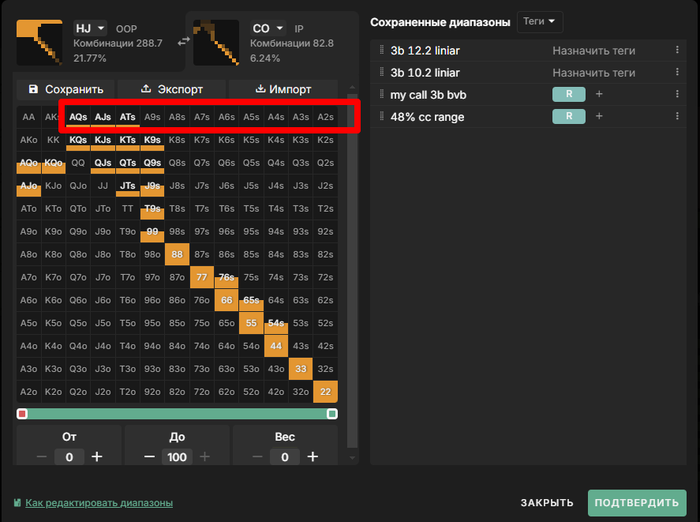Click the book icon beside help link

point(17,503)
